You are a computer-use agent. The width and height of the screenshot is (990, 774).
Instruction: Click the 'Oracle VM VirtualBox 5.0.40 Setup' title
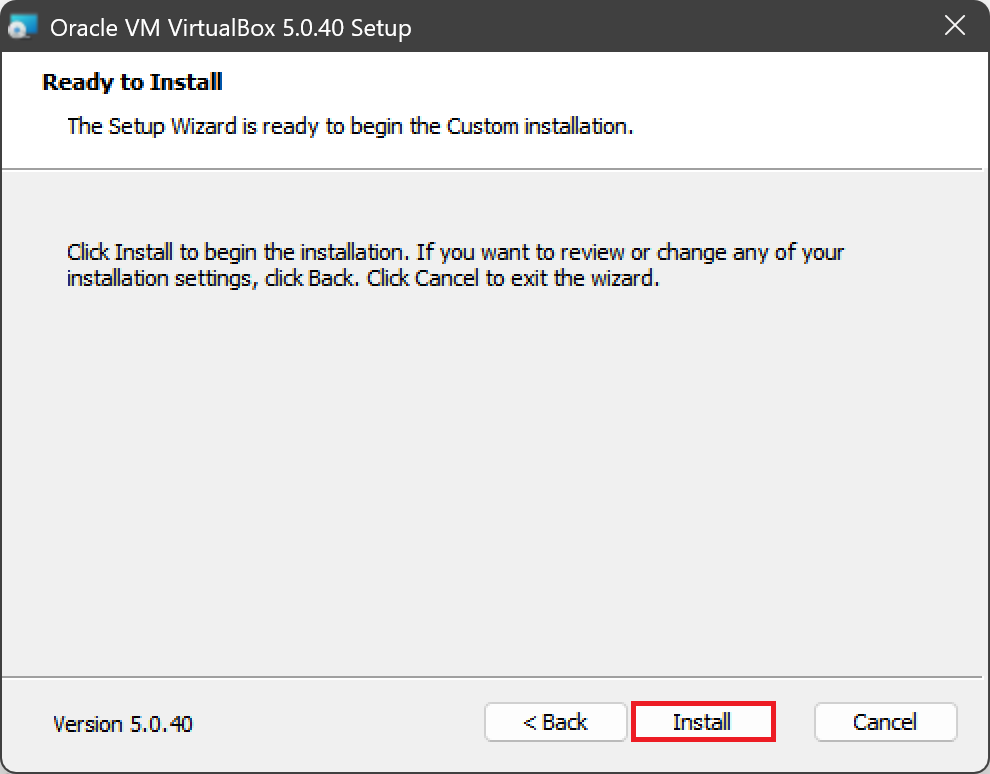(x=230, y=28)
